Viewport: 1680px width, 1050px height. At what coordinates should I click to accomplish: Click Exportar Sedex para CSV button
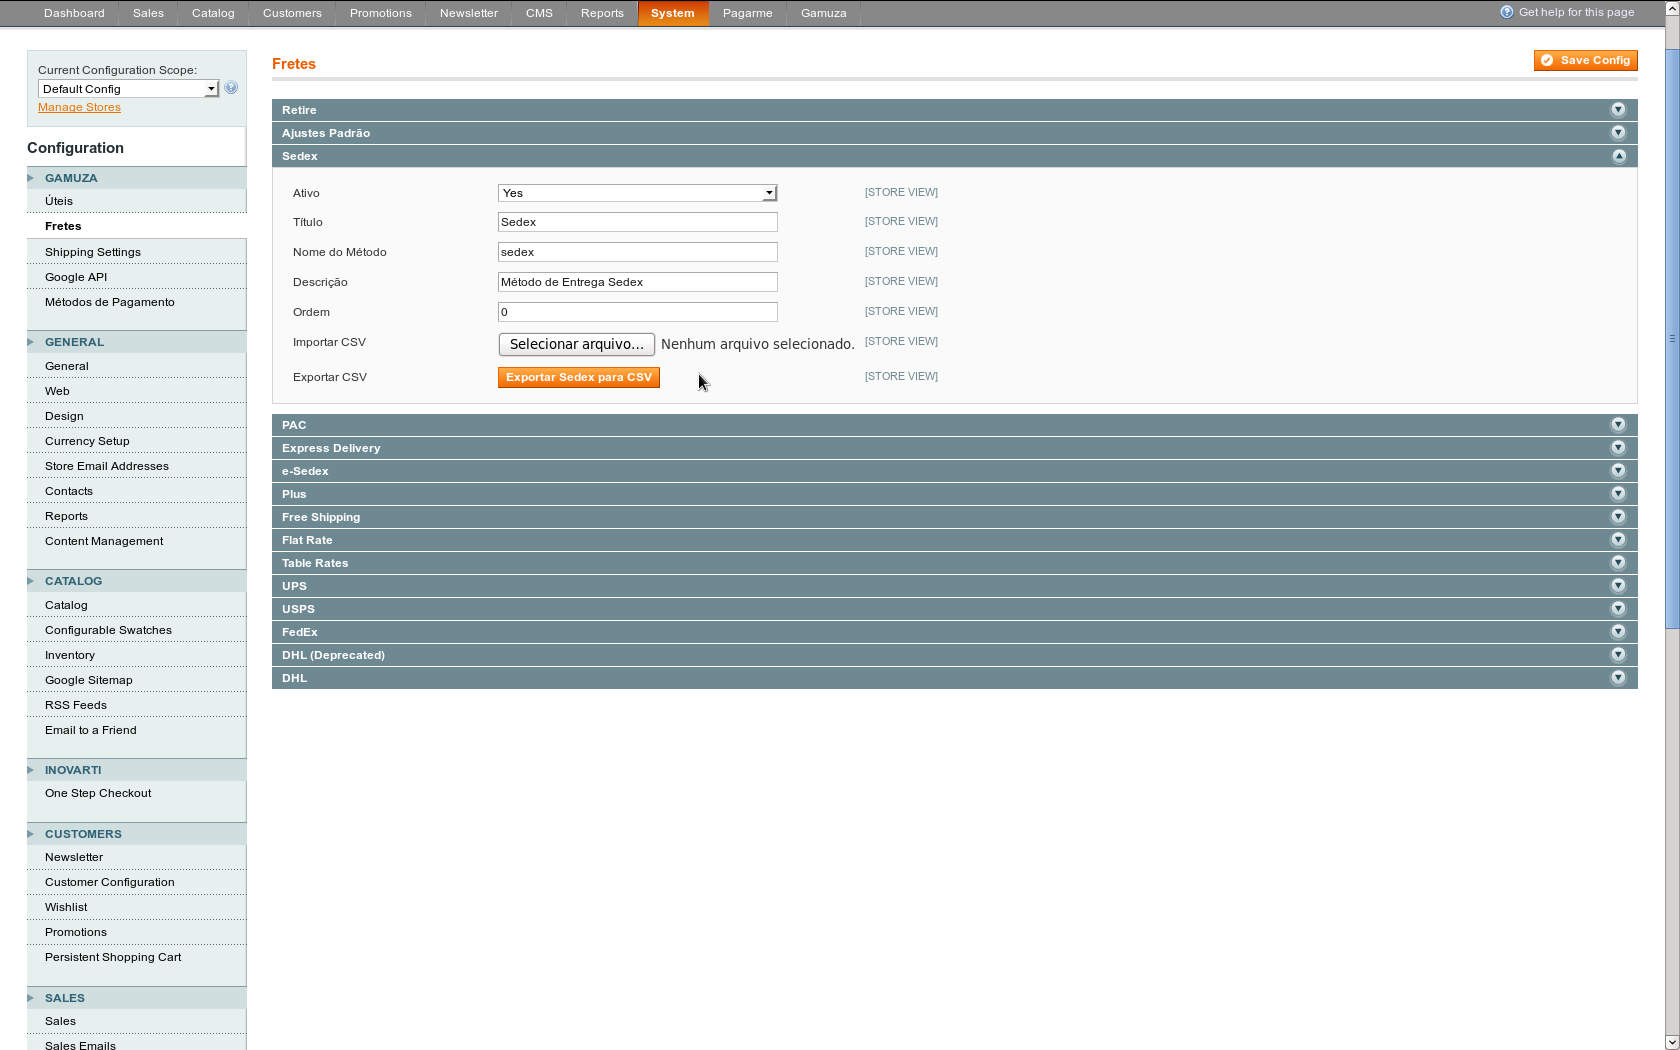[579, 377]
